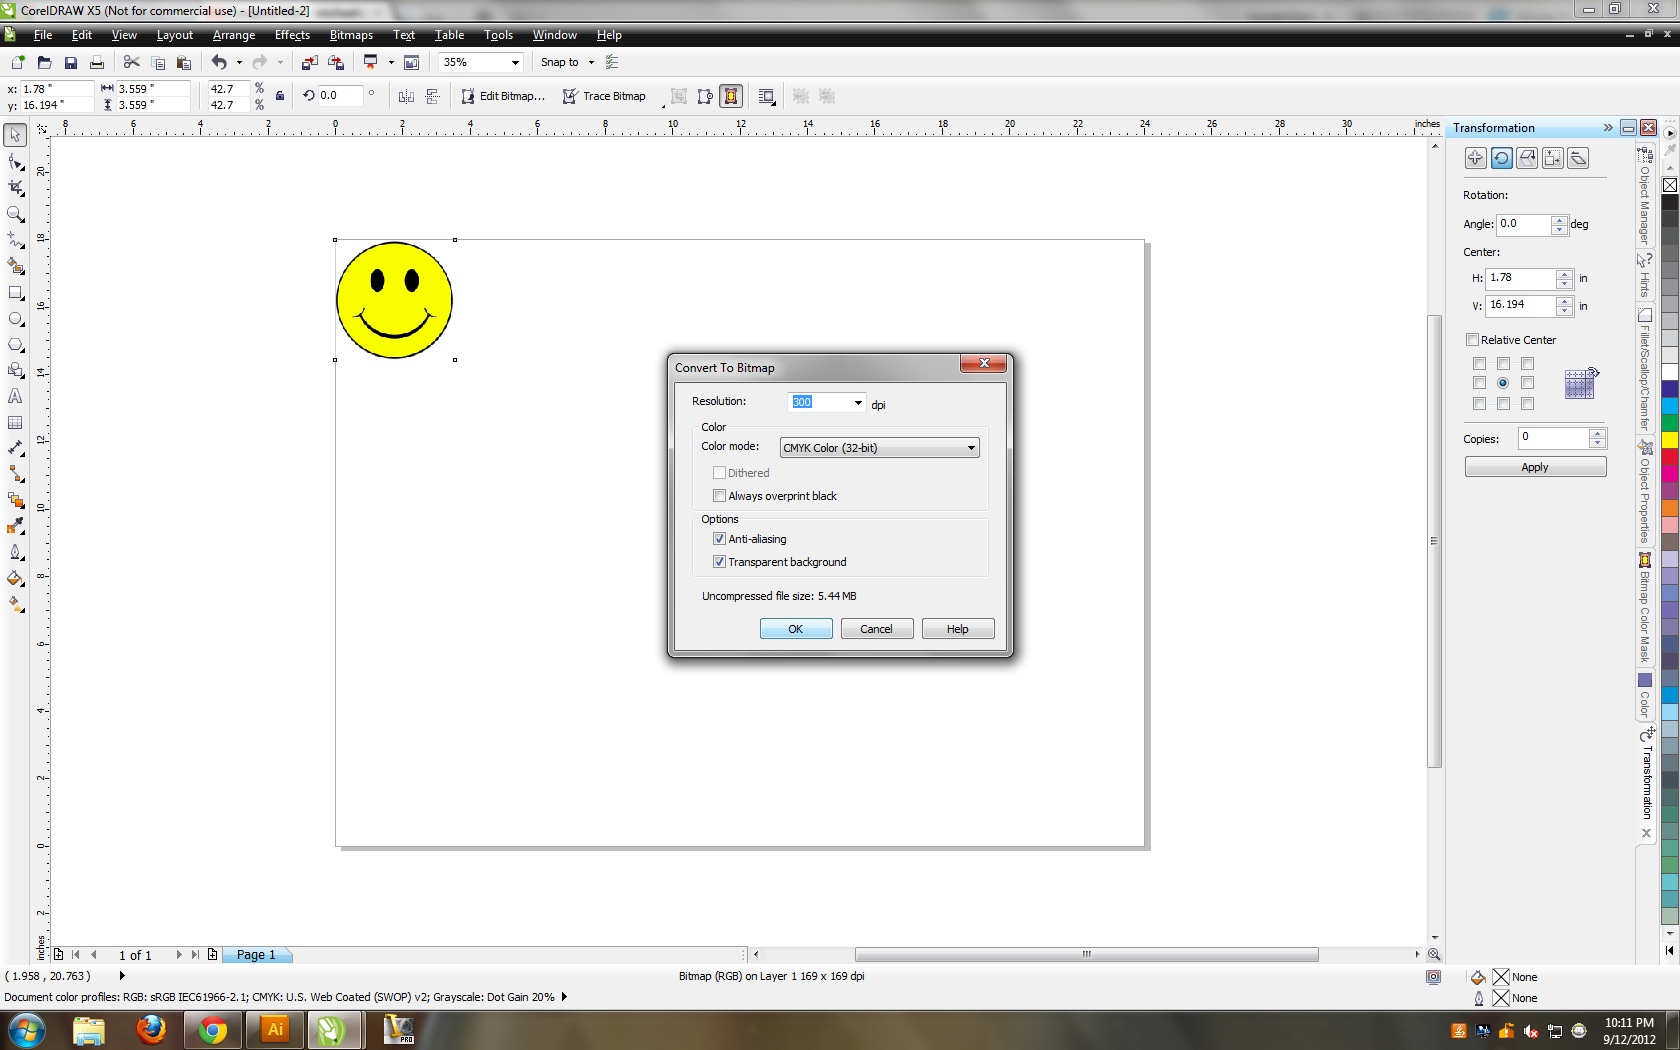
Task: Click the rotation Angle input field
Action: (x=1523, y=224)
